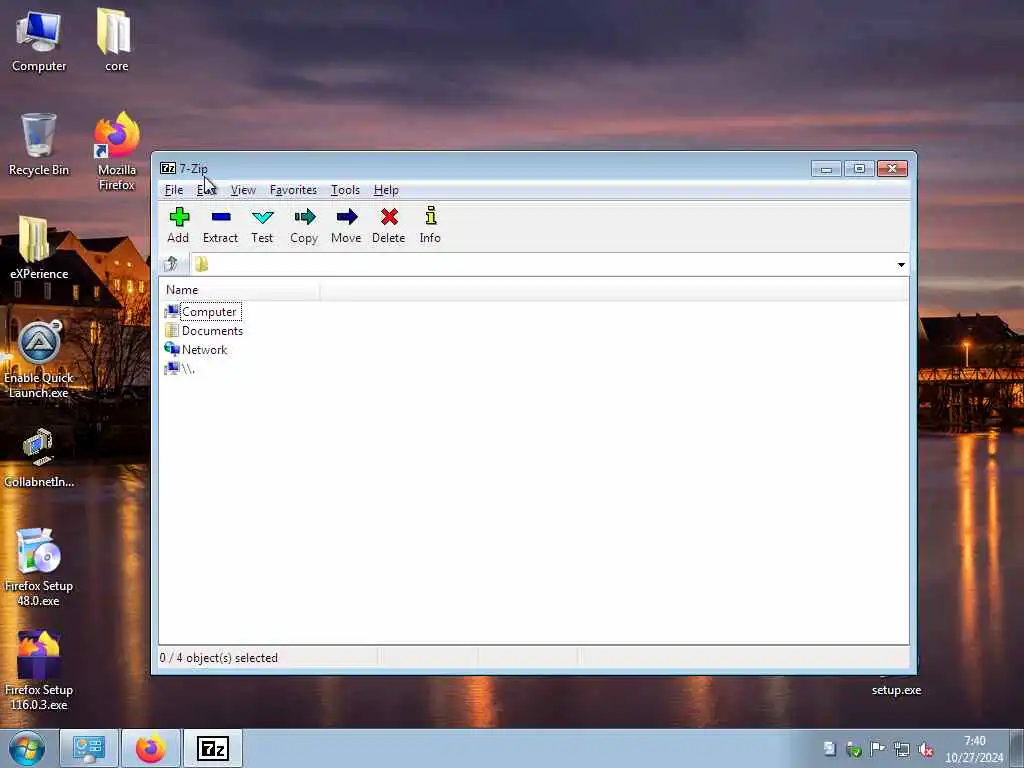
Task: Select the Recycle Bin desktop icon
Action: (39, 145)
